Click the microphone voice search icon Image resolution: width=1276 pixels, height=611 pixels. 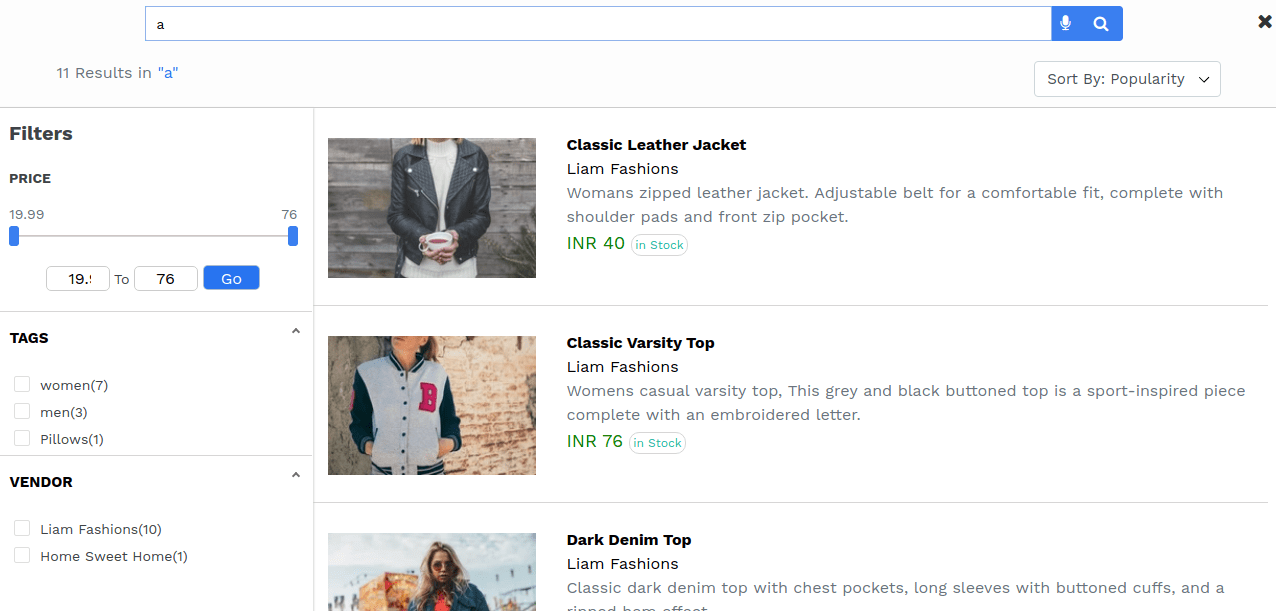pyautogui.click(x=1066, y=24)
